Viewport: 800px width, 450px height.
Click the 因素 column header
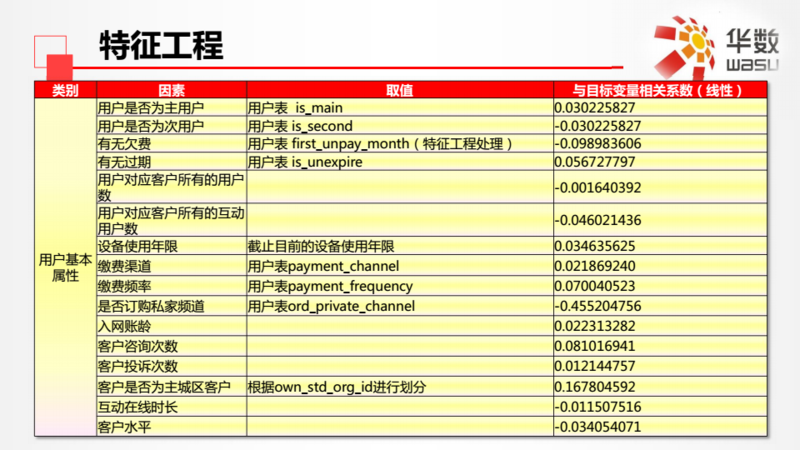(x=171, y=90)
